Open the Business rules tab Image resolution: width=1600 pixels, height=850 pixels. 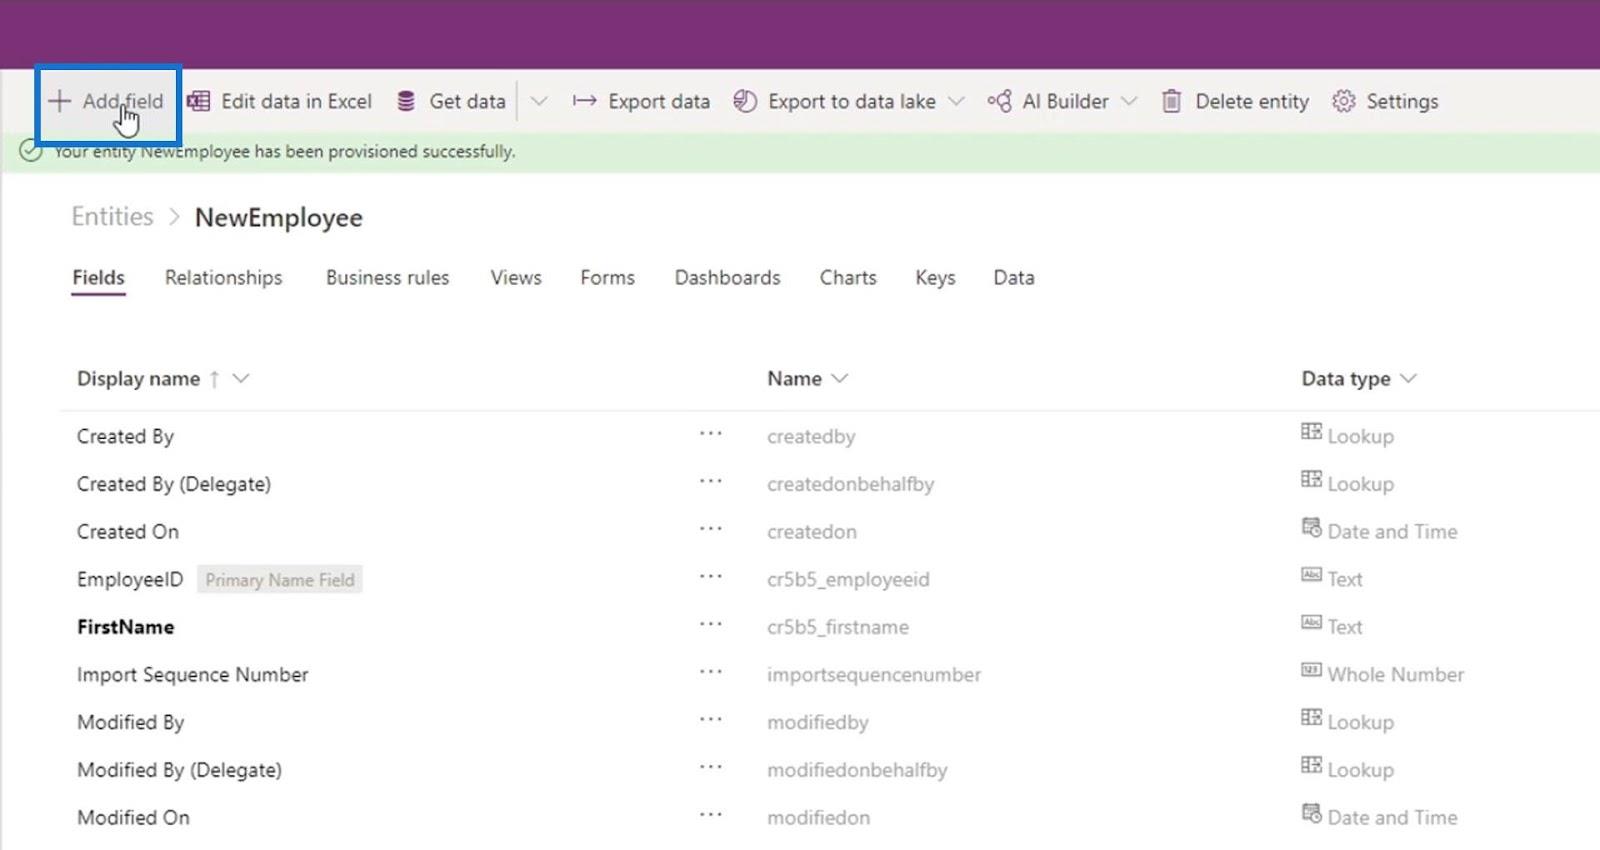pyautogui.click(x=387, y=277)
